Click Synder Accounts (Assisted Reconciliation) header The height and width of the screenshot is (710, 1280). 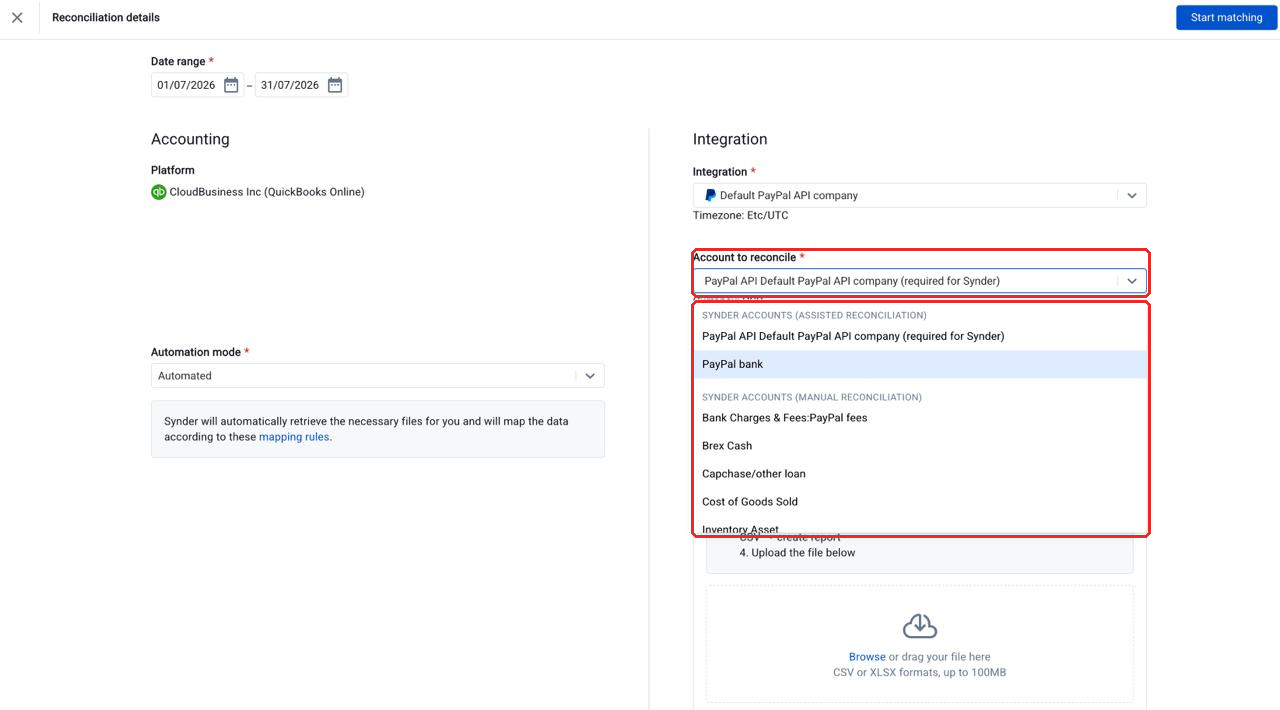814,315
